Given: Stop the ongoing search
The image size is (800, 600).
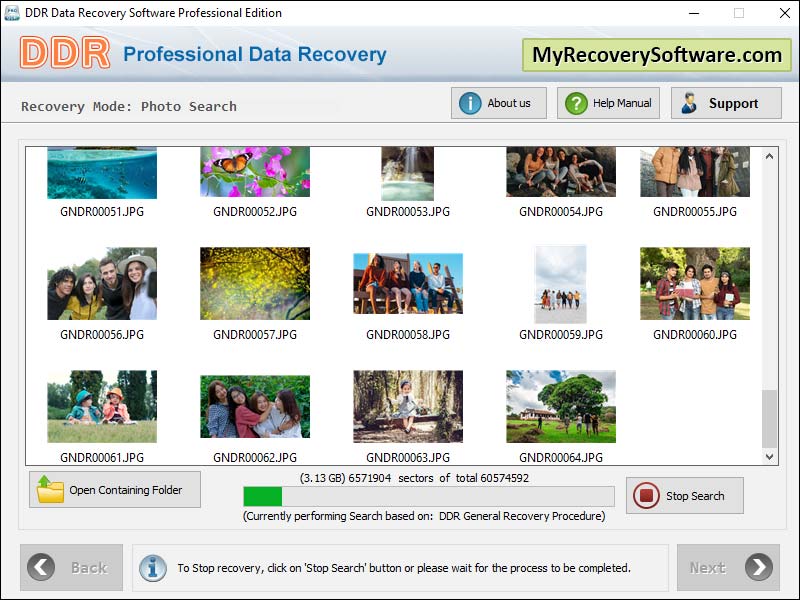Looking at the screenshot, I should coord(684,495).
